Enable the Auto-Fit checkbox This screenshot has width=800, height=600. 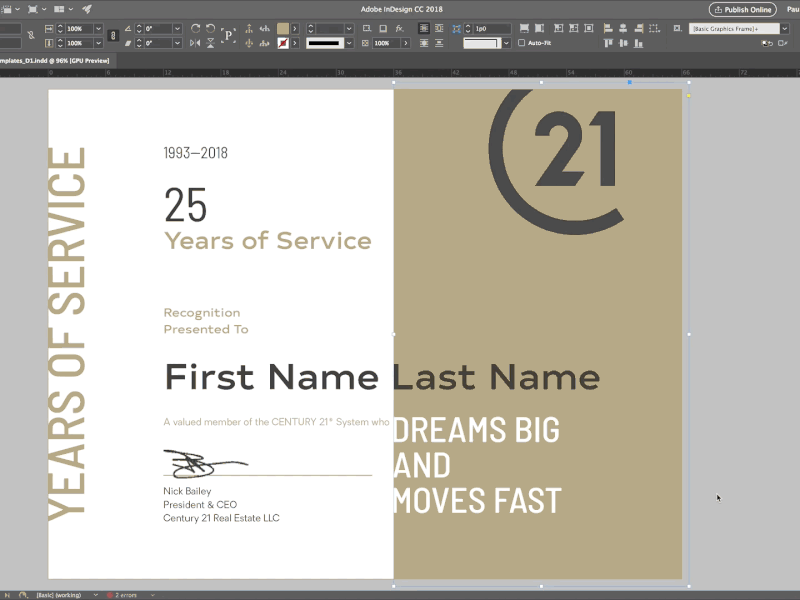[521, 42]
